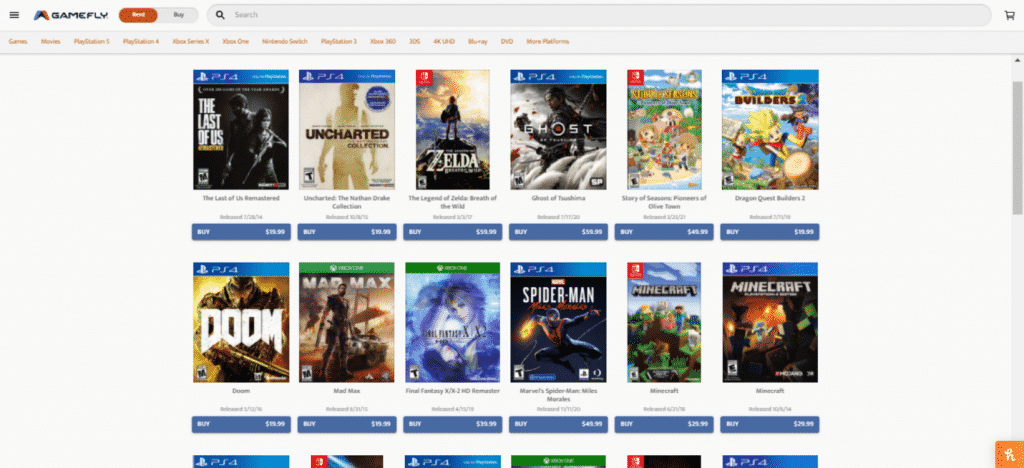Select PlayStation 3 platform tab
Screen dimensions: 1024x468
pyautogui.click(x=338, y=42)
